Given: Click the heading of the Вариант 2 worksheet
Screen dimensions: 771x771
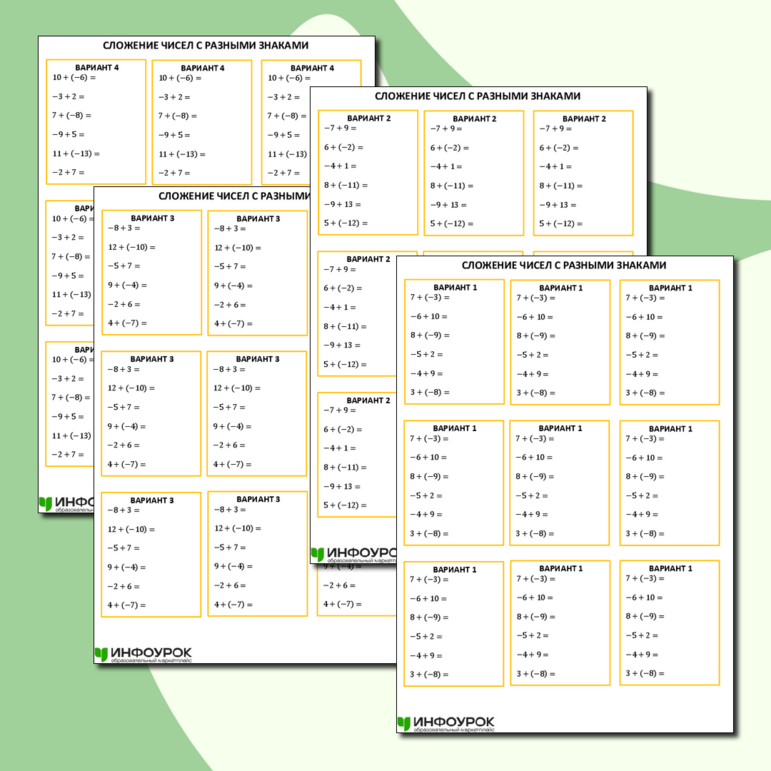Looking at the screenshot, I should coord(476,96).
